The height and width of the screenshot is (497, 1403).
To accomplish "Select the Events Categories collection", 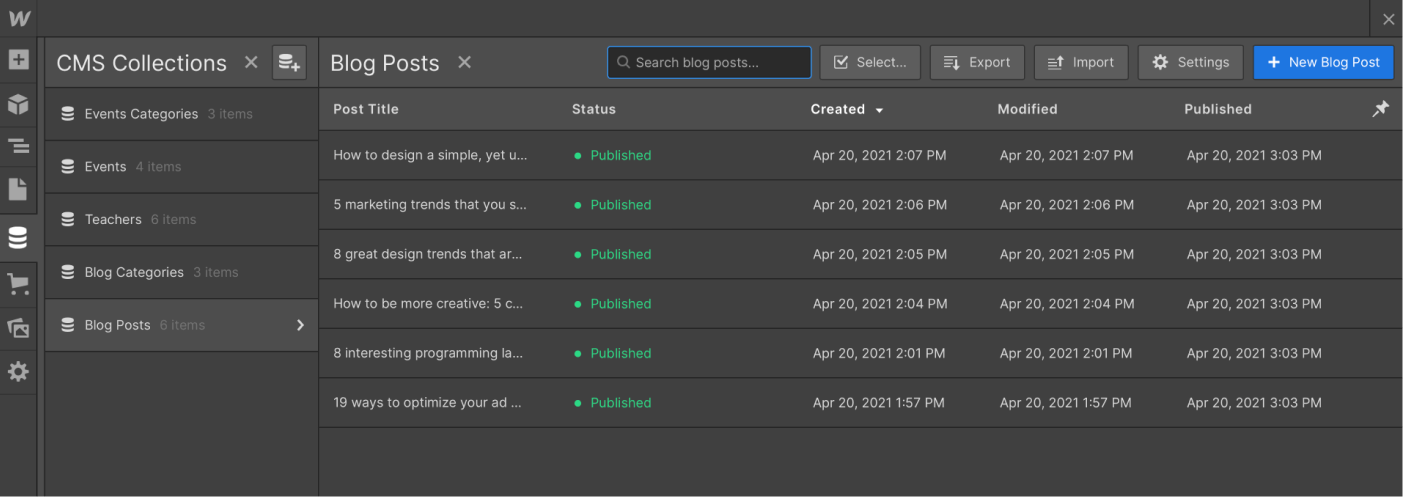I will point(181,114).
